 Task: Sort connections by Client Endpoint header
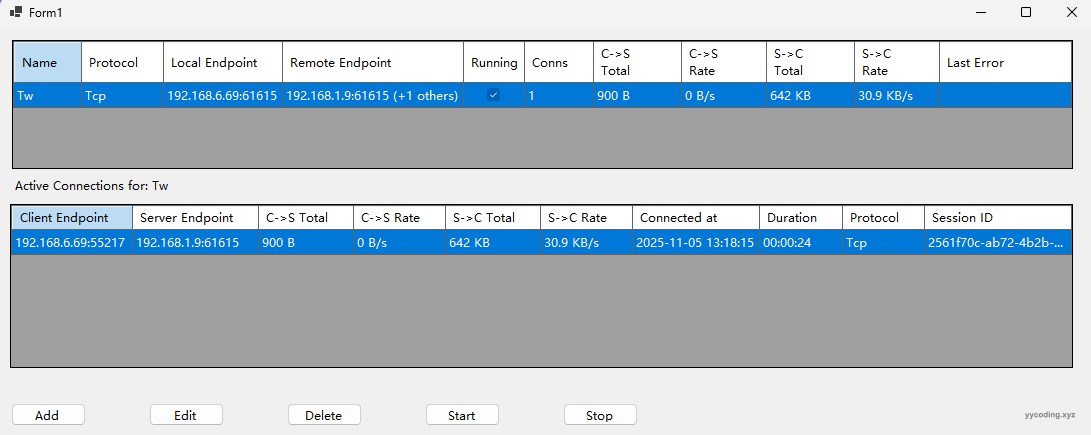71,218
